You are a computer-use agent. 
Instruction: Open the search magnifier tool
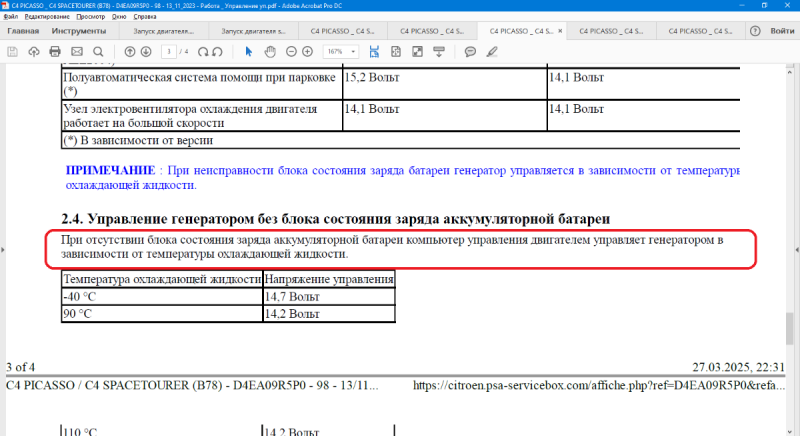[x=99, y=51]
